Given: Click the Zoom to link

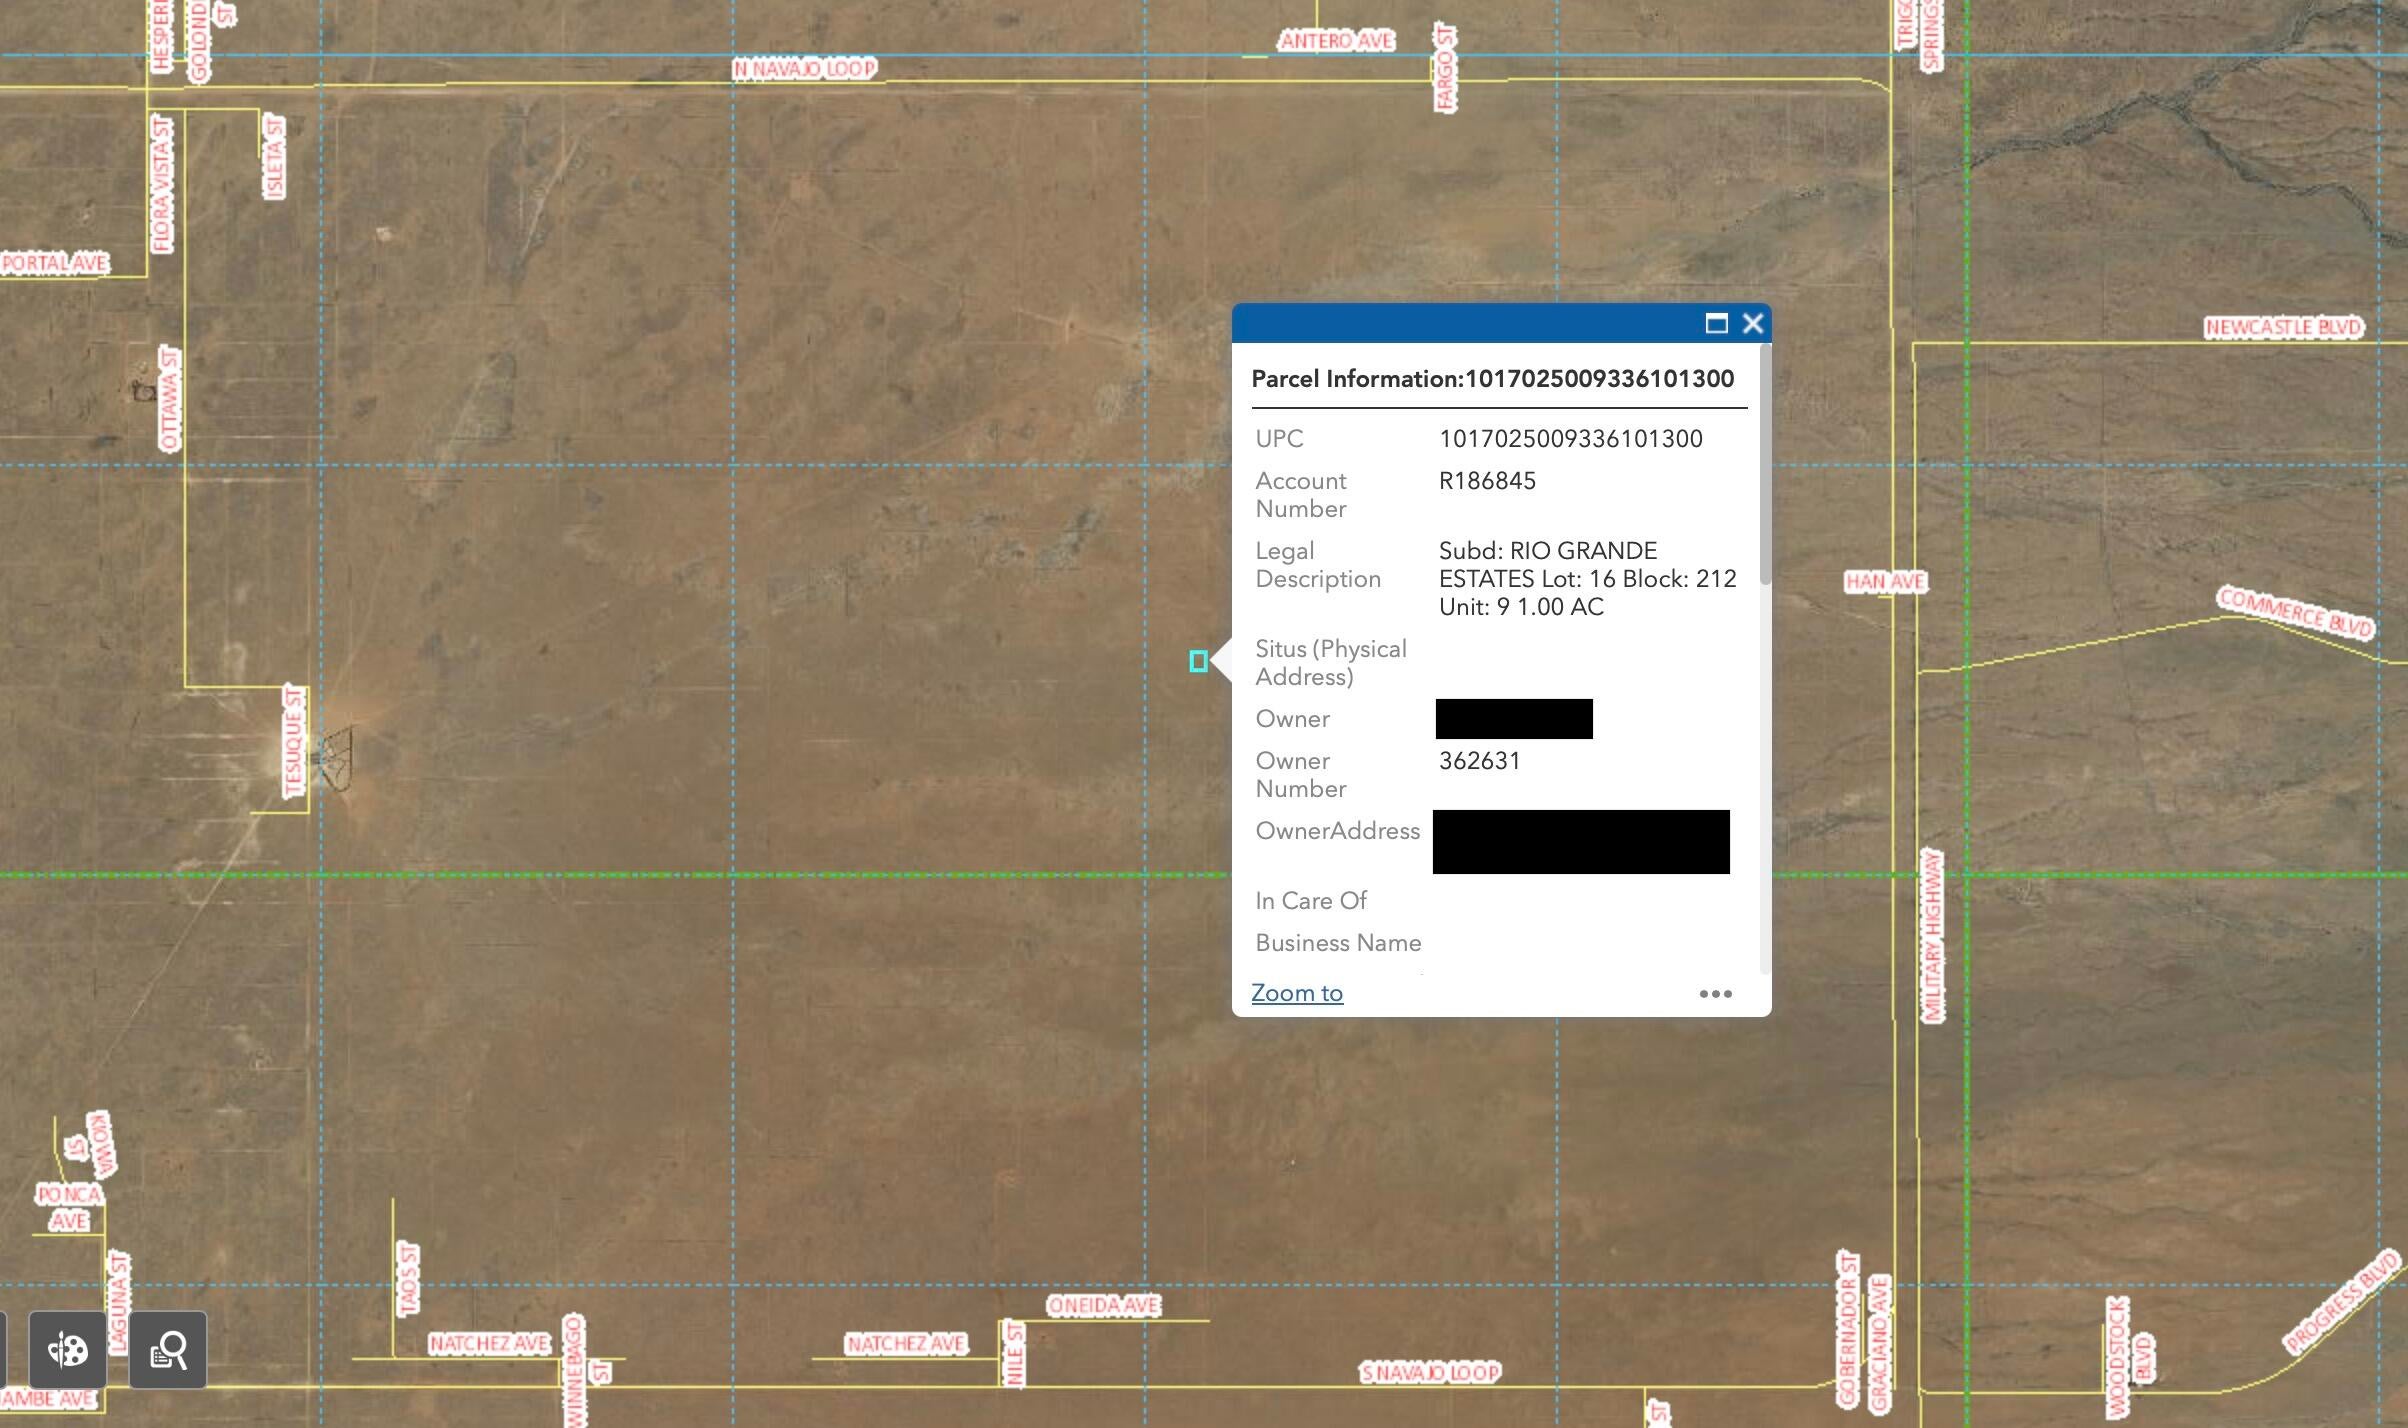Looking at the screenshot, I should point(1297,993).
